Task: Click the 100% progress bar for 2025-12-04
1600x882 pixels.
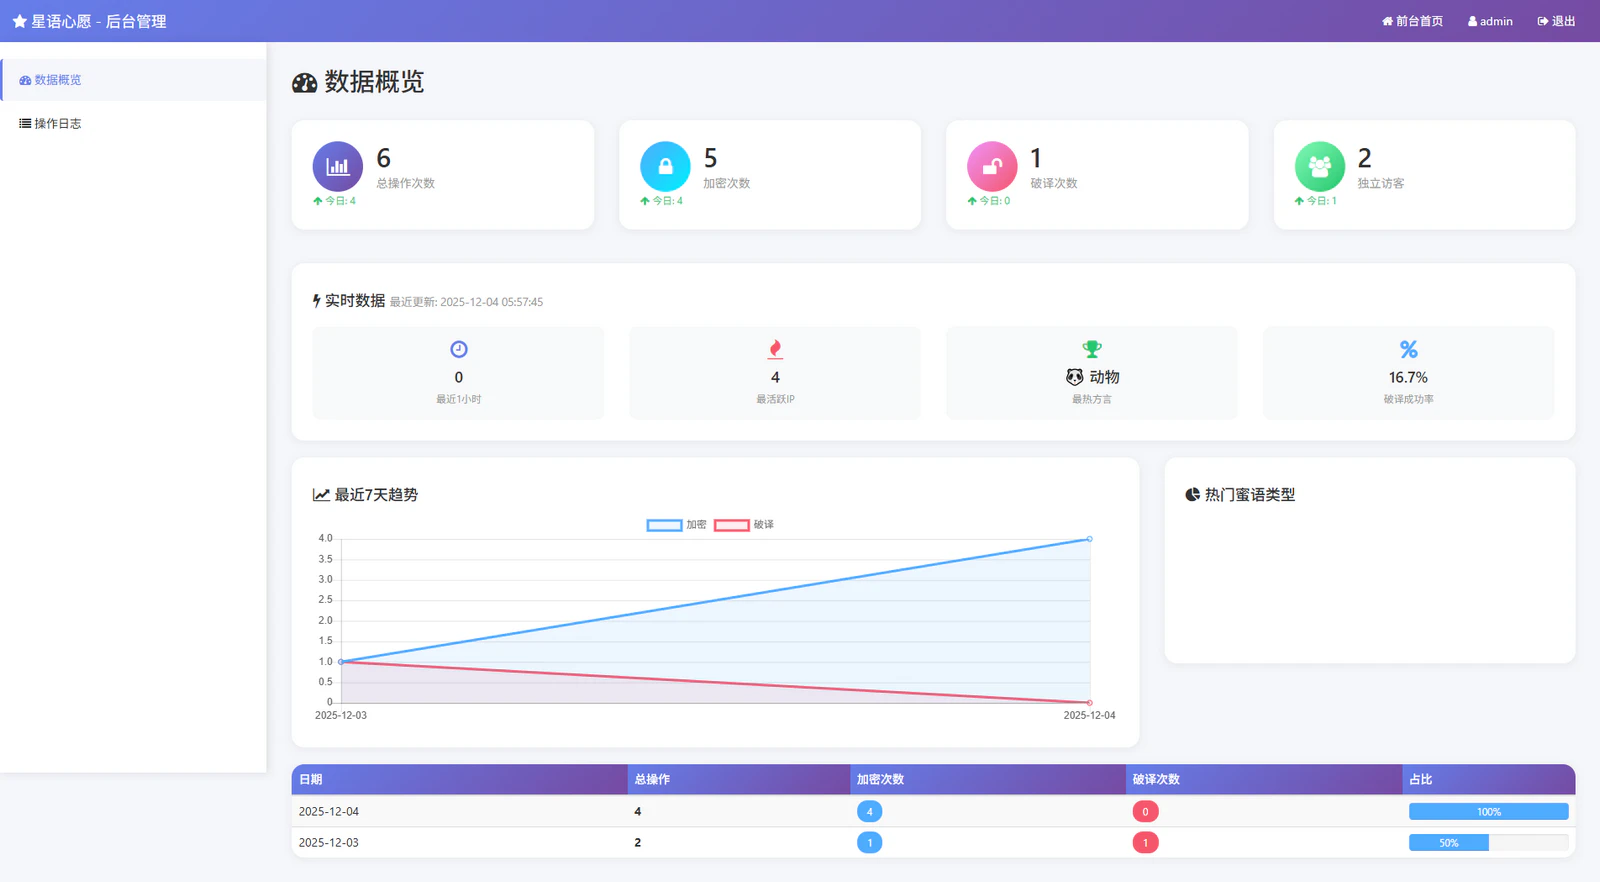Action: click(1488, 812)
